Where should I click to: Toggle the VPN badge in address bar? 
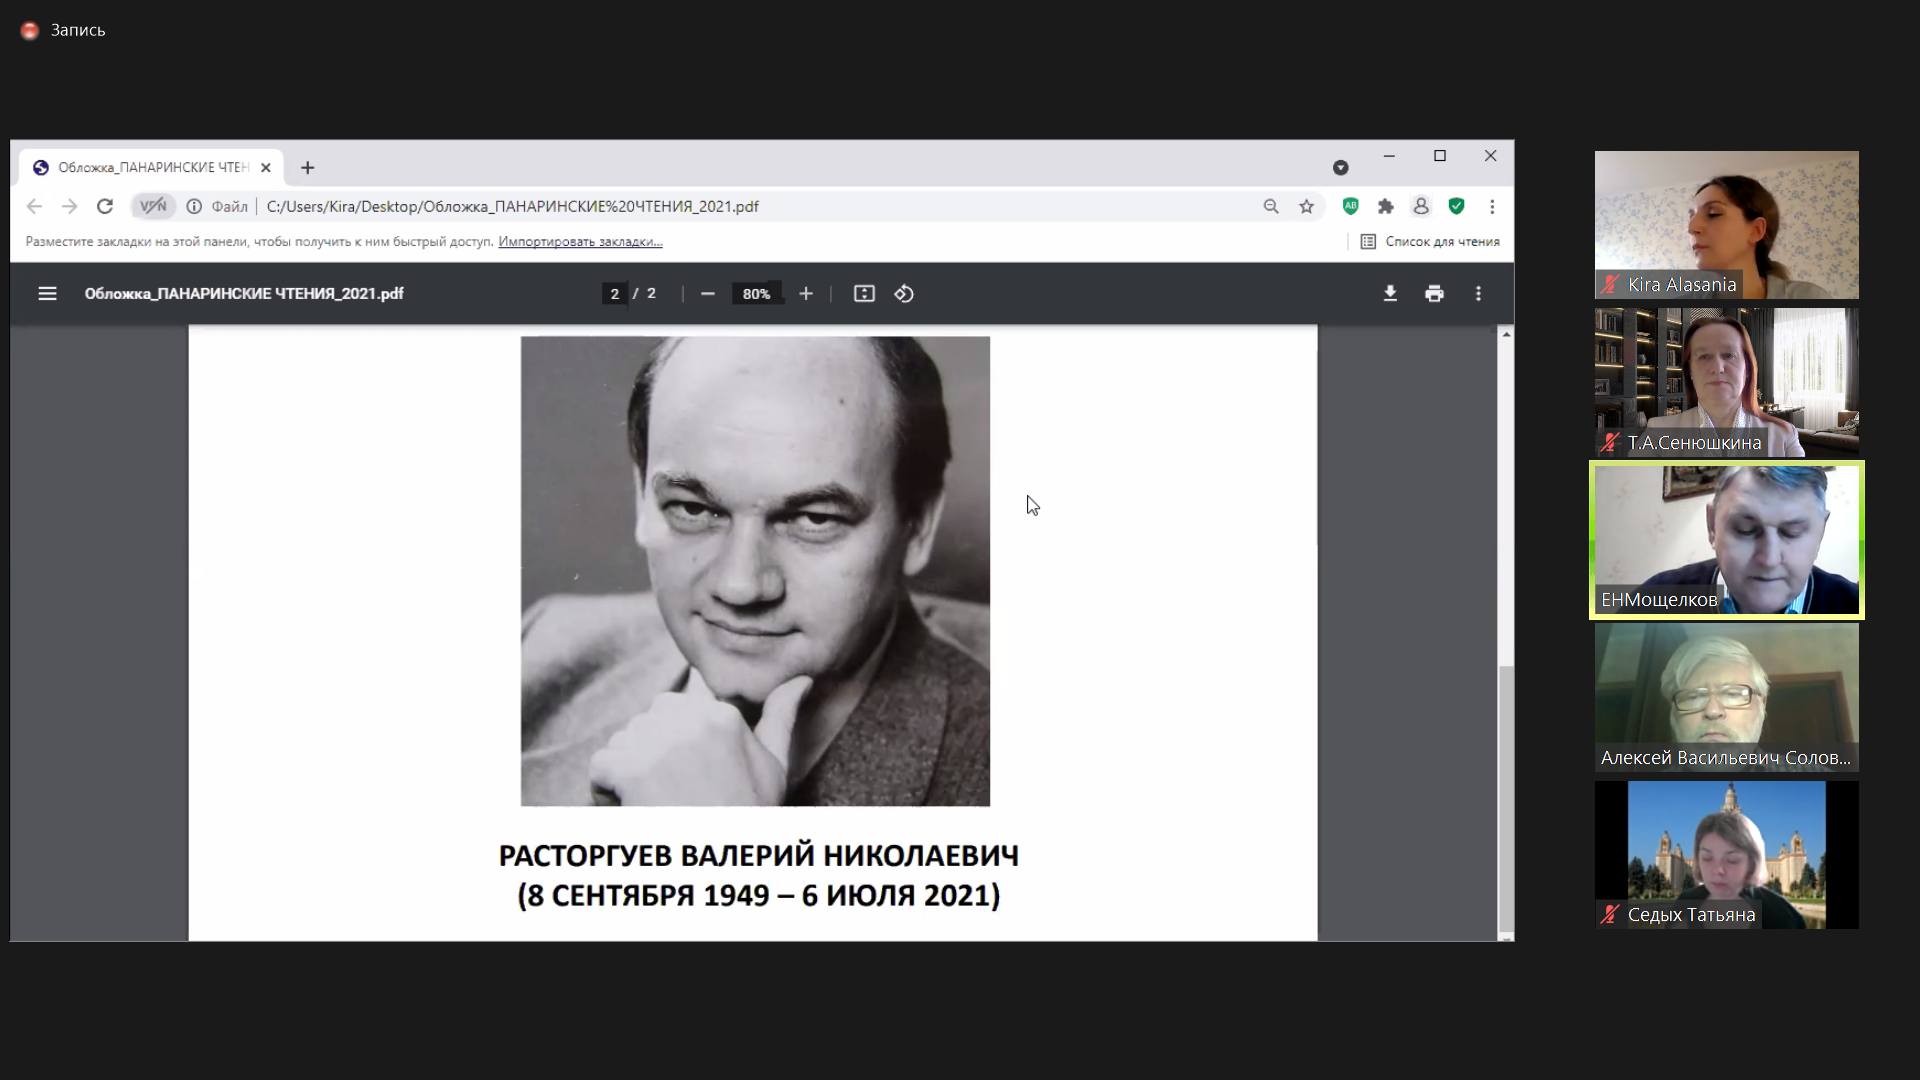coord(153,207)
